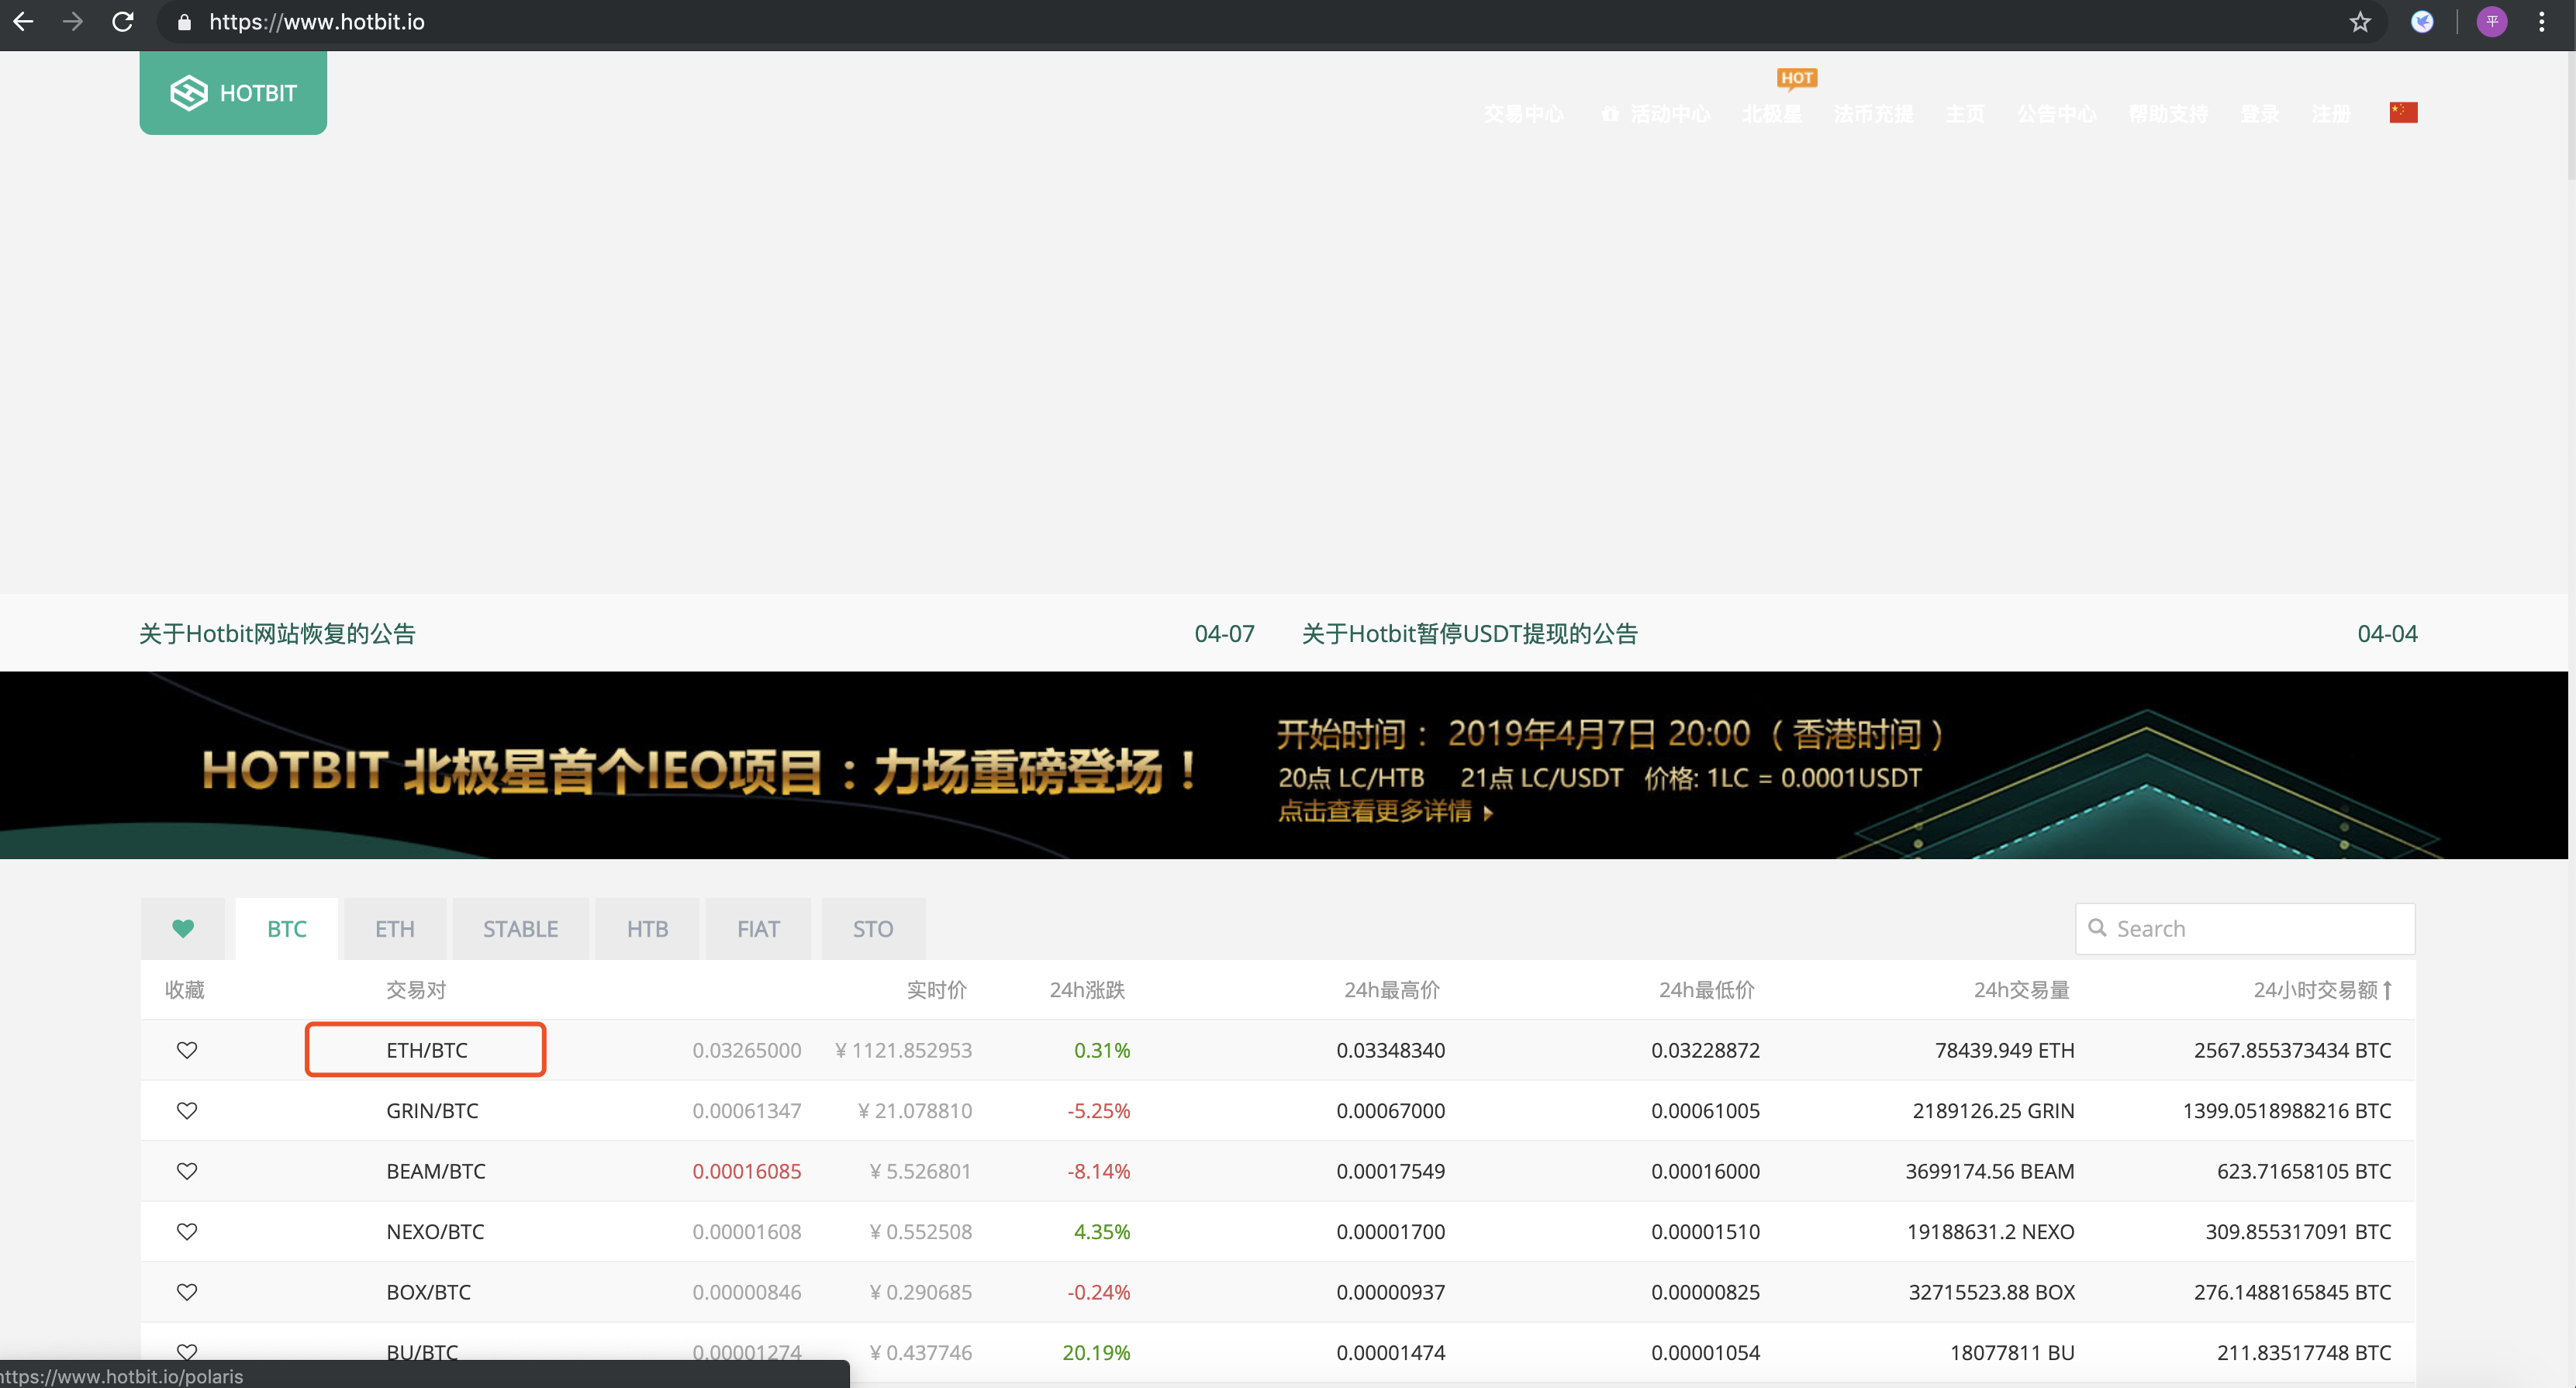The width and height of the screenshot is (2576, 1388).
Task: Switch to the FIAT market tab
Action: 758,929
